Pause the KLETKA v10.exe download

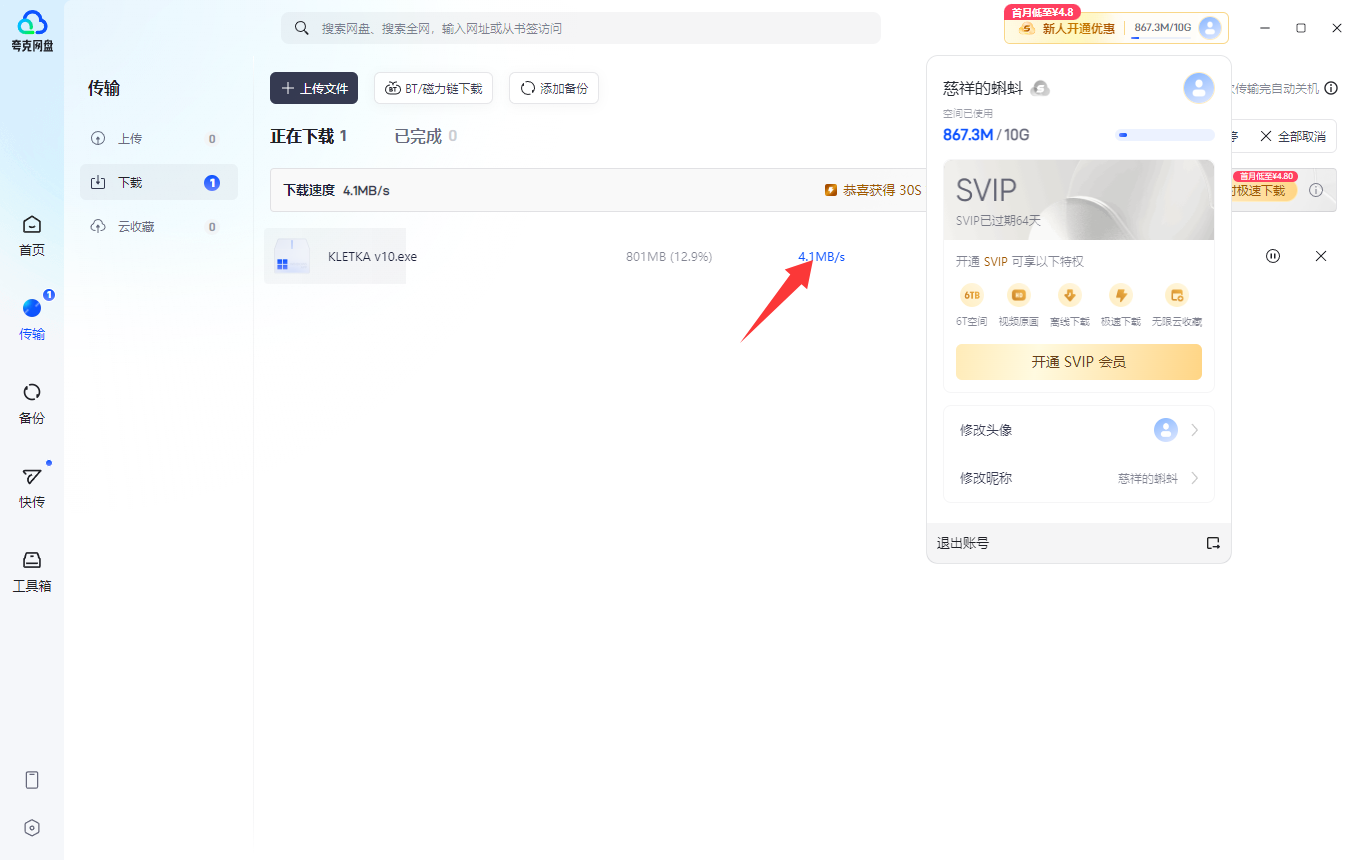(x=1272, y=256)
